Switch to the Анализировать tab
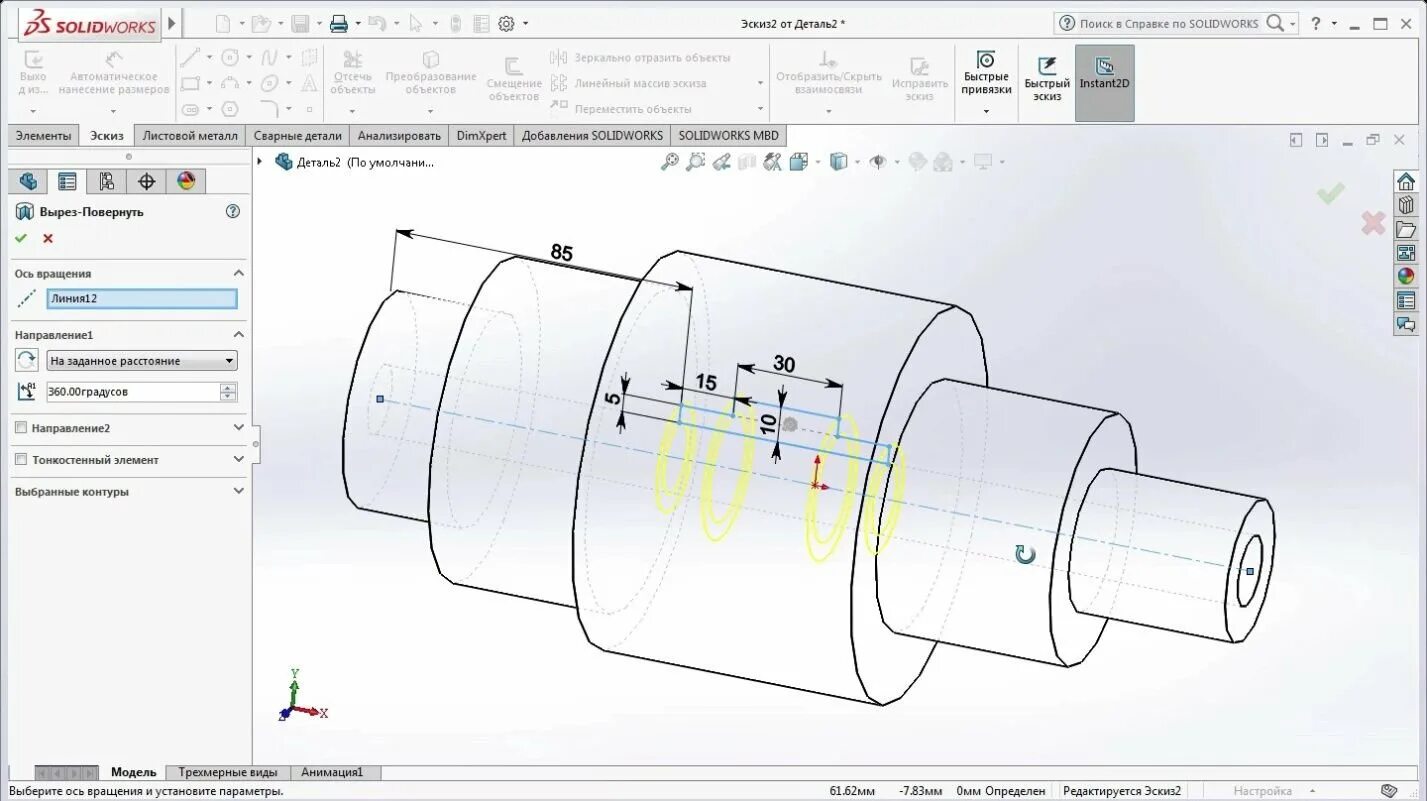 tap(399, 135)
